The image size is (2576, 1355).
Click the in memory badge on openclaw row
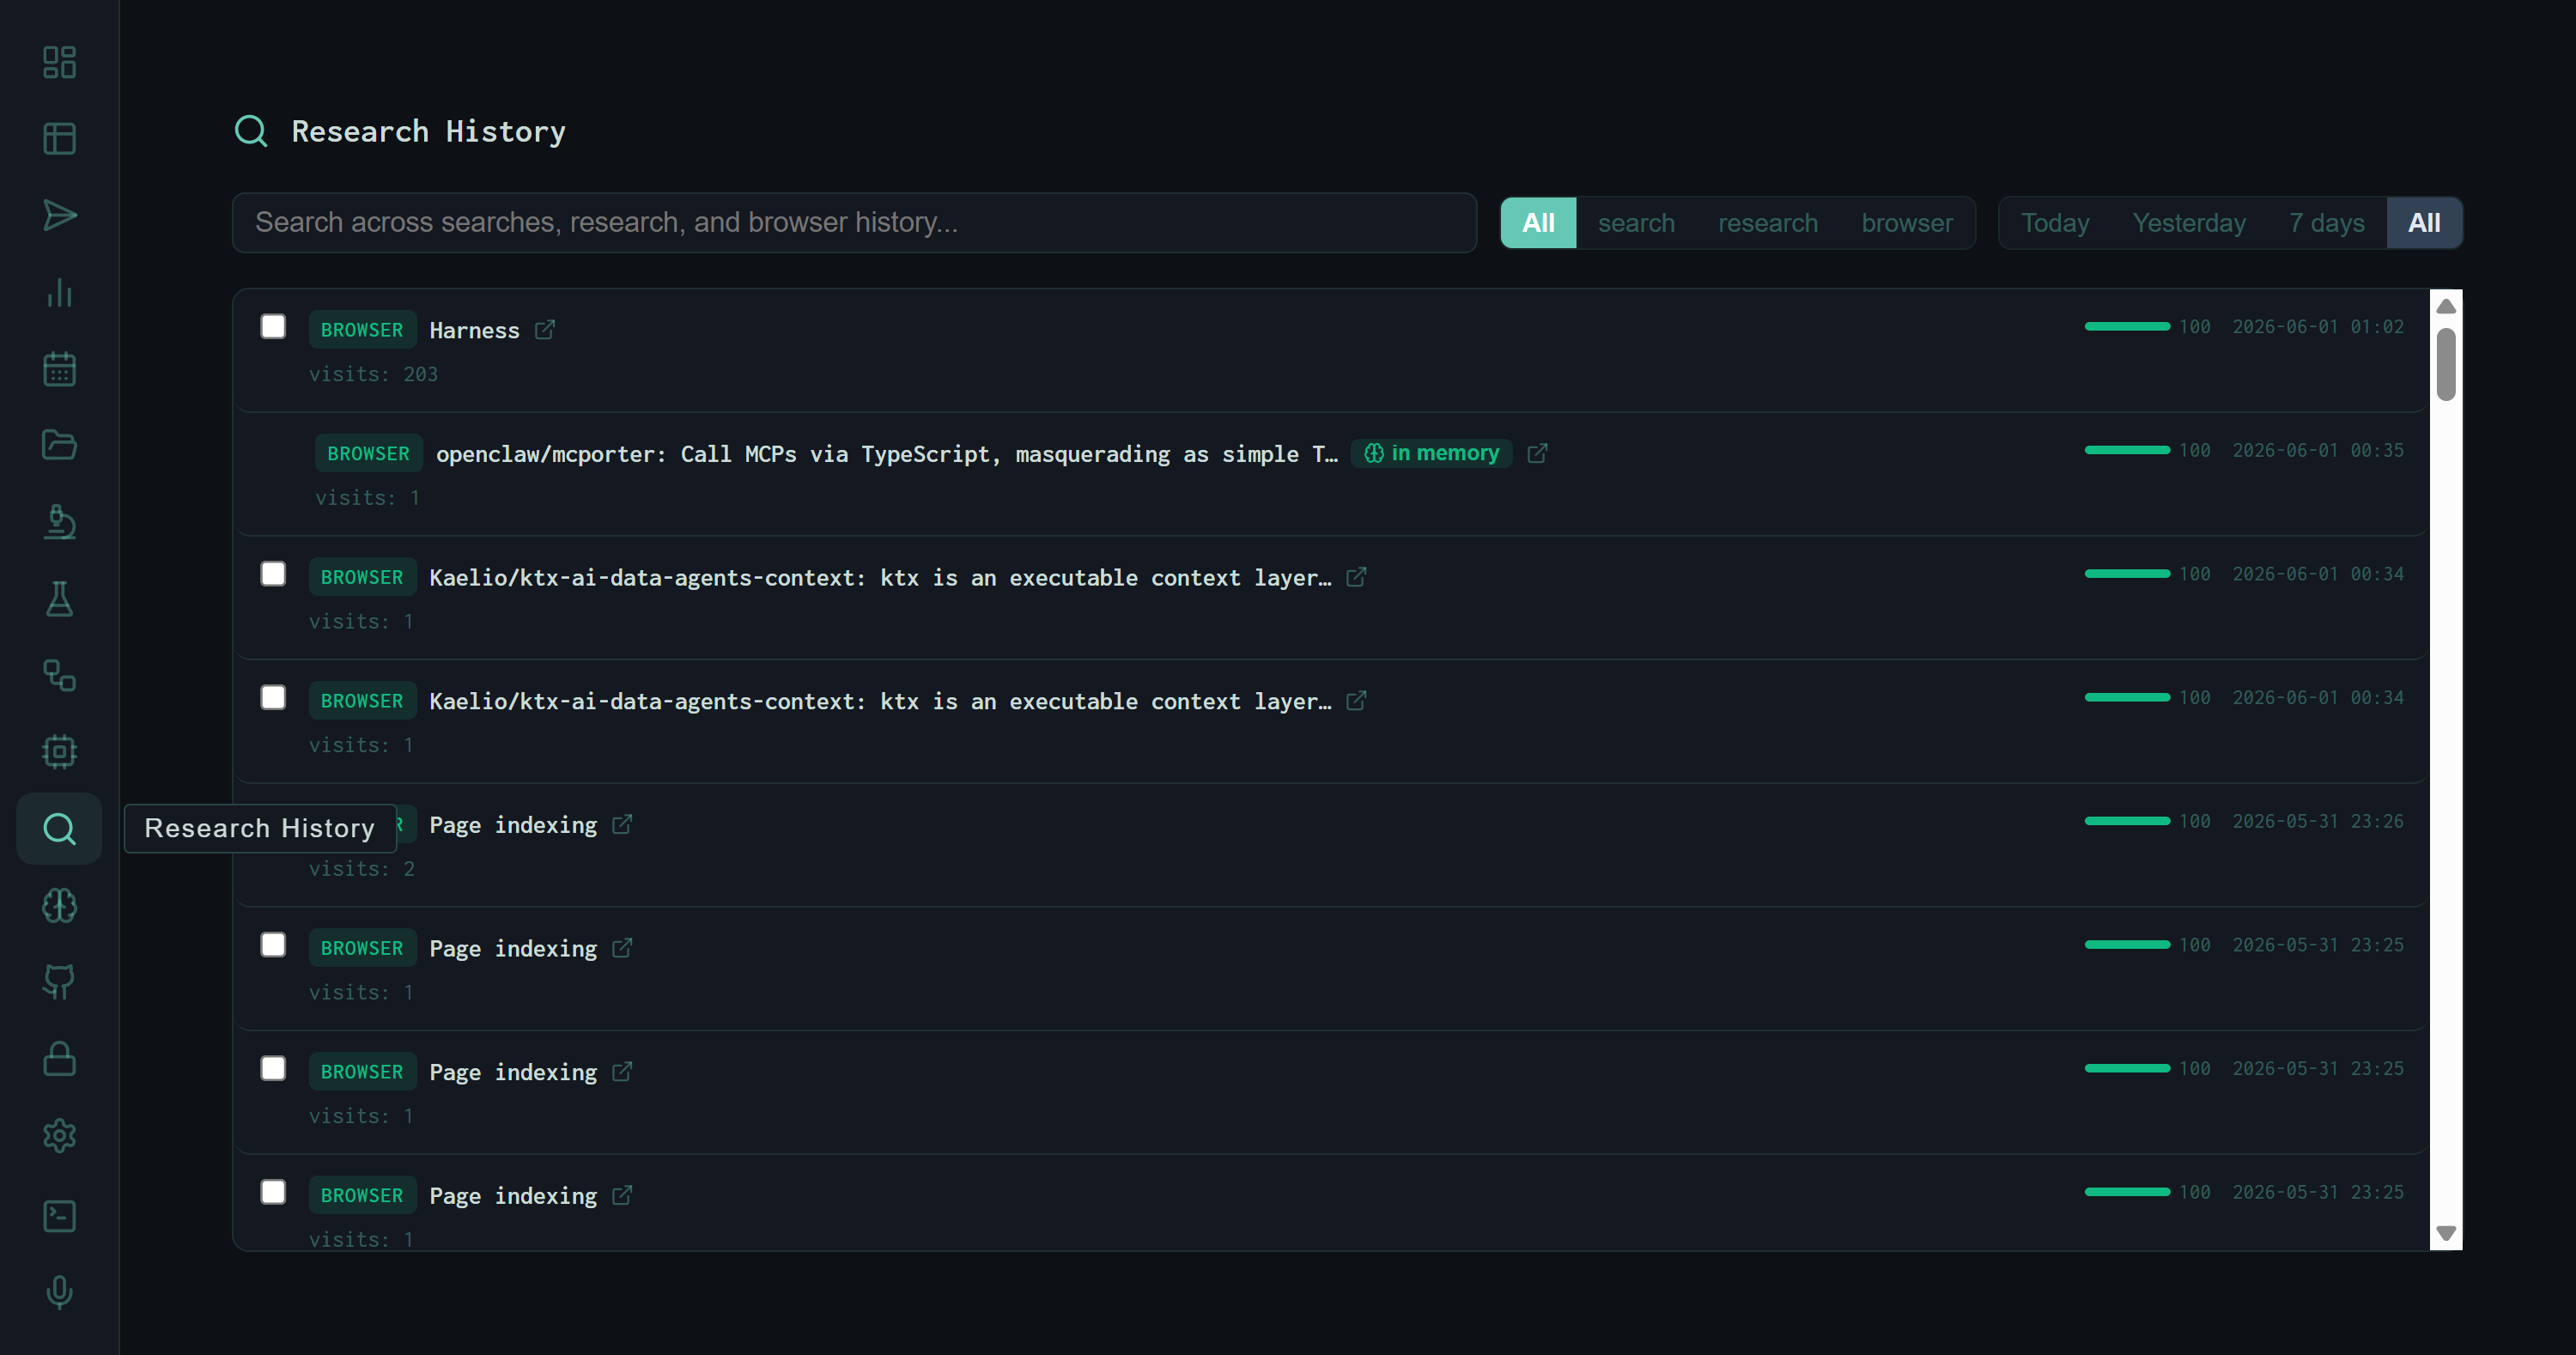(x=1432, y=454)
